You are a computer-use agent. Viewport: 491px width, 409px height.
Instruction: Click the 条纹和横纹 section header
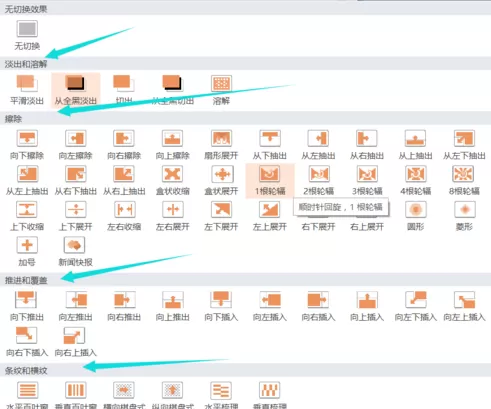click(x=245, y=370)
